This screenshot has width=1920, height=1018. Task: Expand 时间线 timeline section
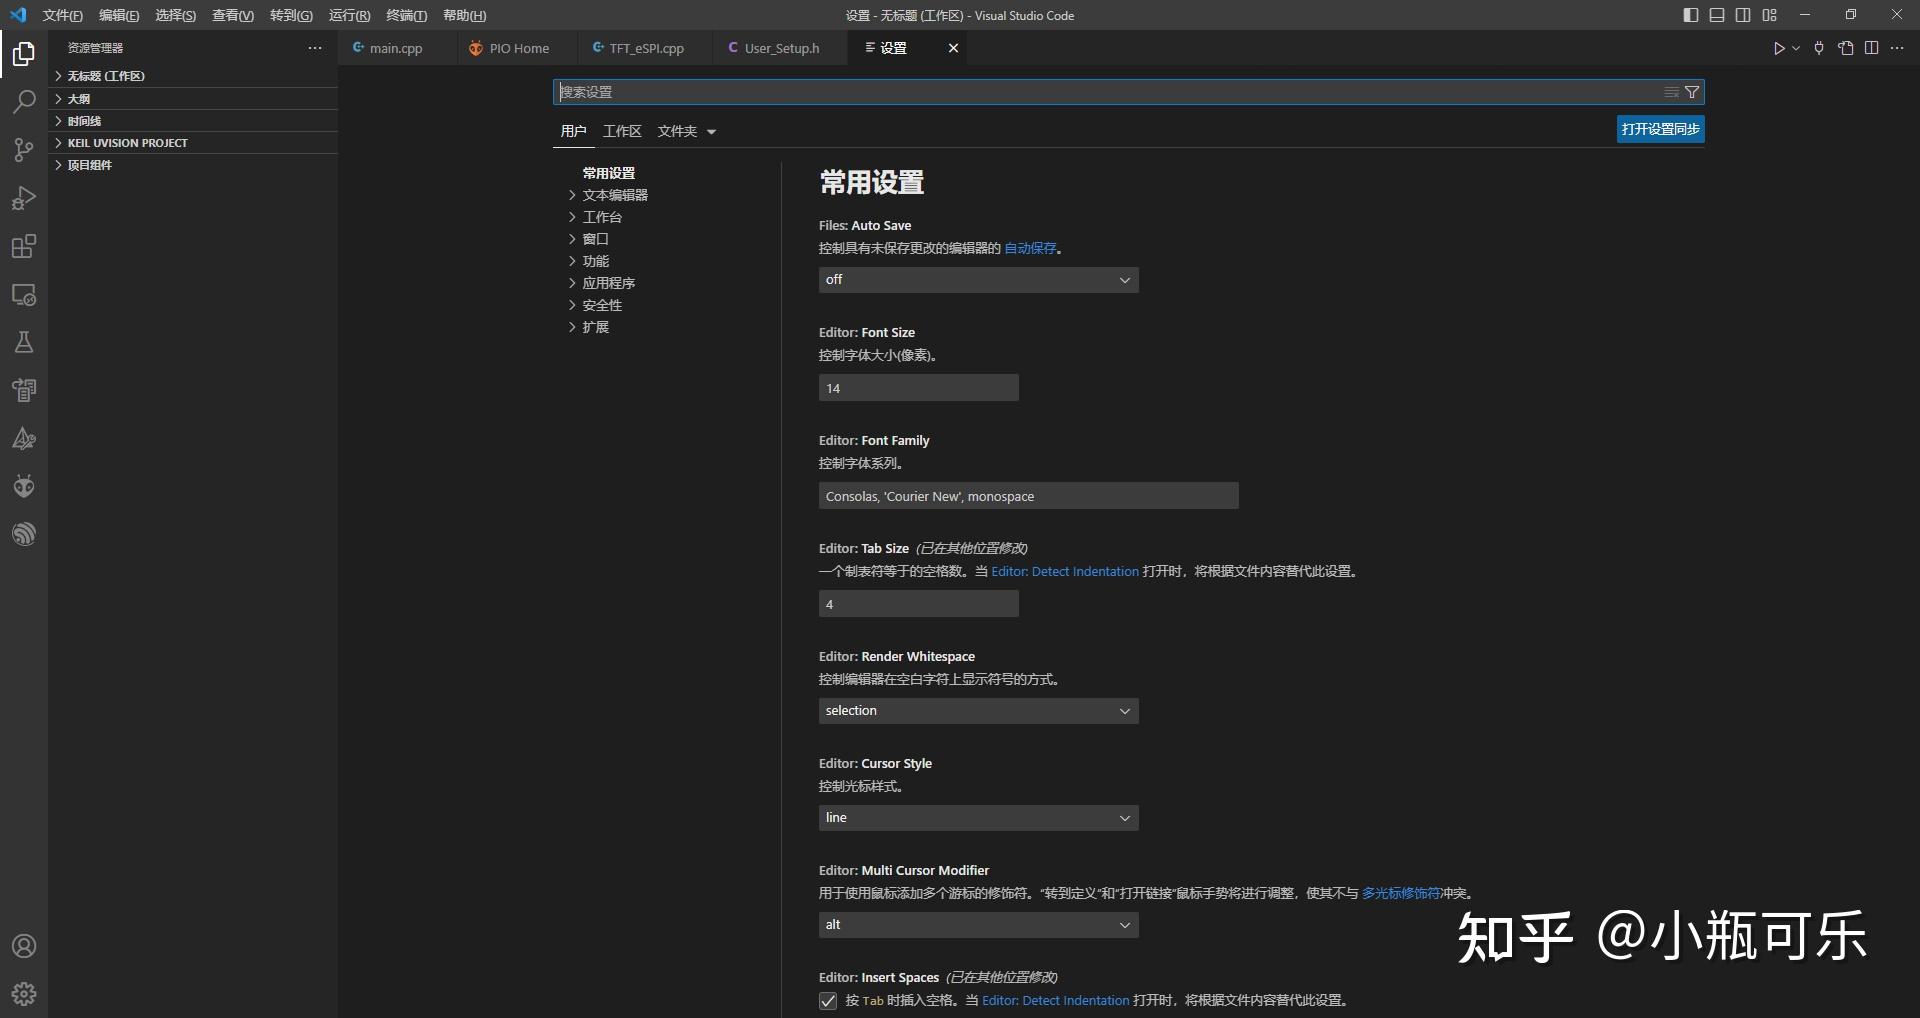(193, 121)
